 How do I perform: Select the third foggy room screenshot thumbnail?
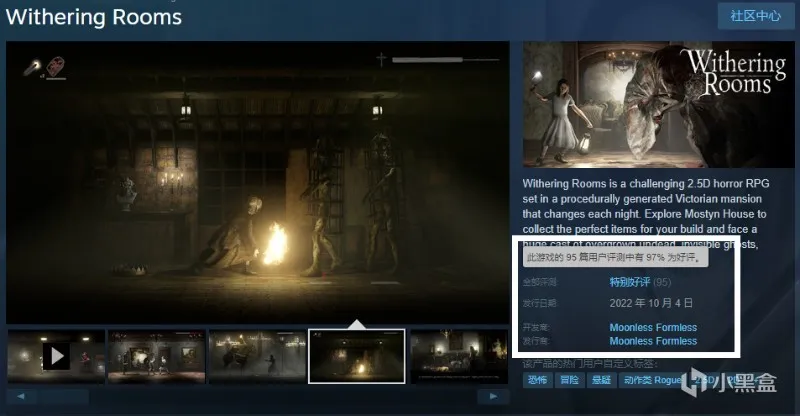[257, 356]
